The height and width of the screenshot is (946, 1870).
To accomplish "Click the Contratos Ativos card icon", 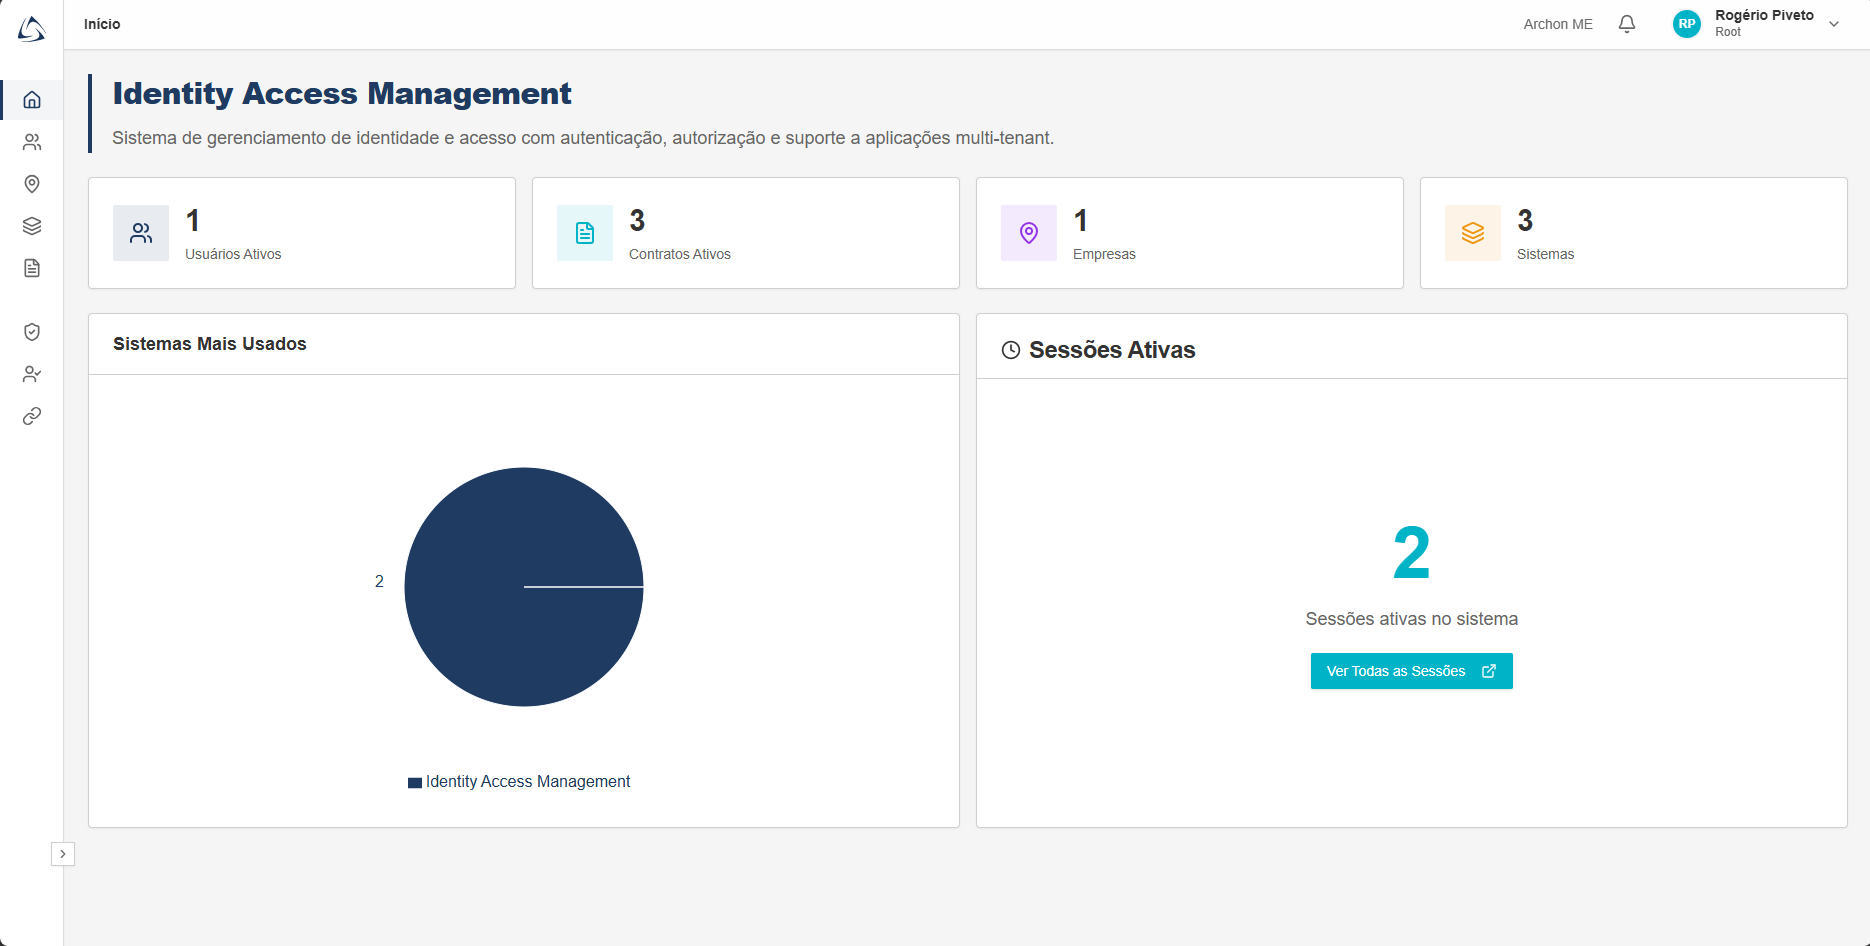I will pos(585,233).
